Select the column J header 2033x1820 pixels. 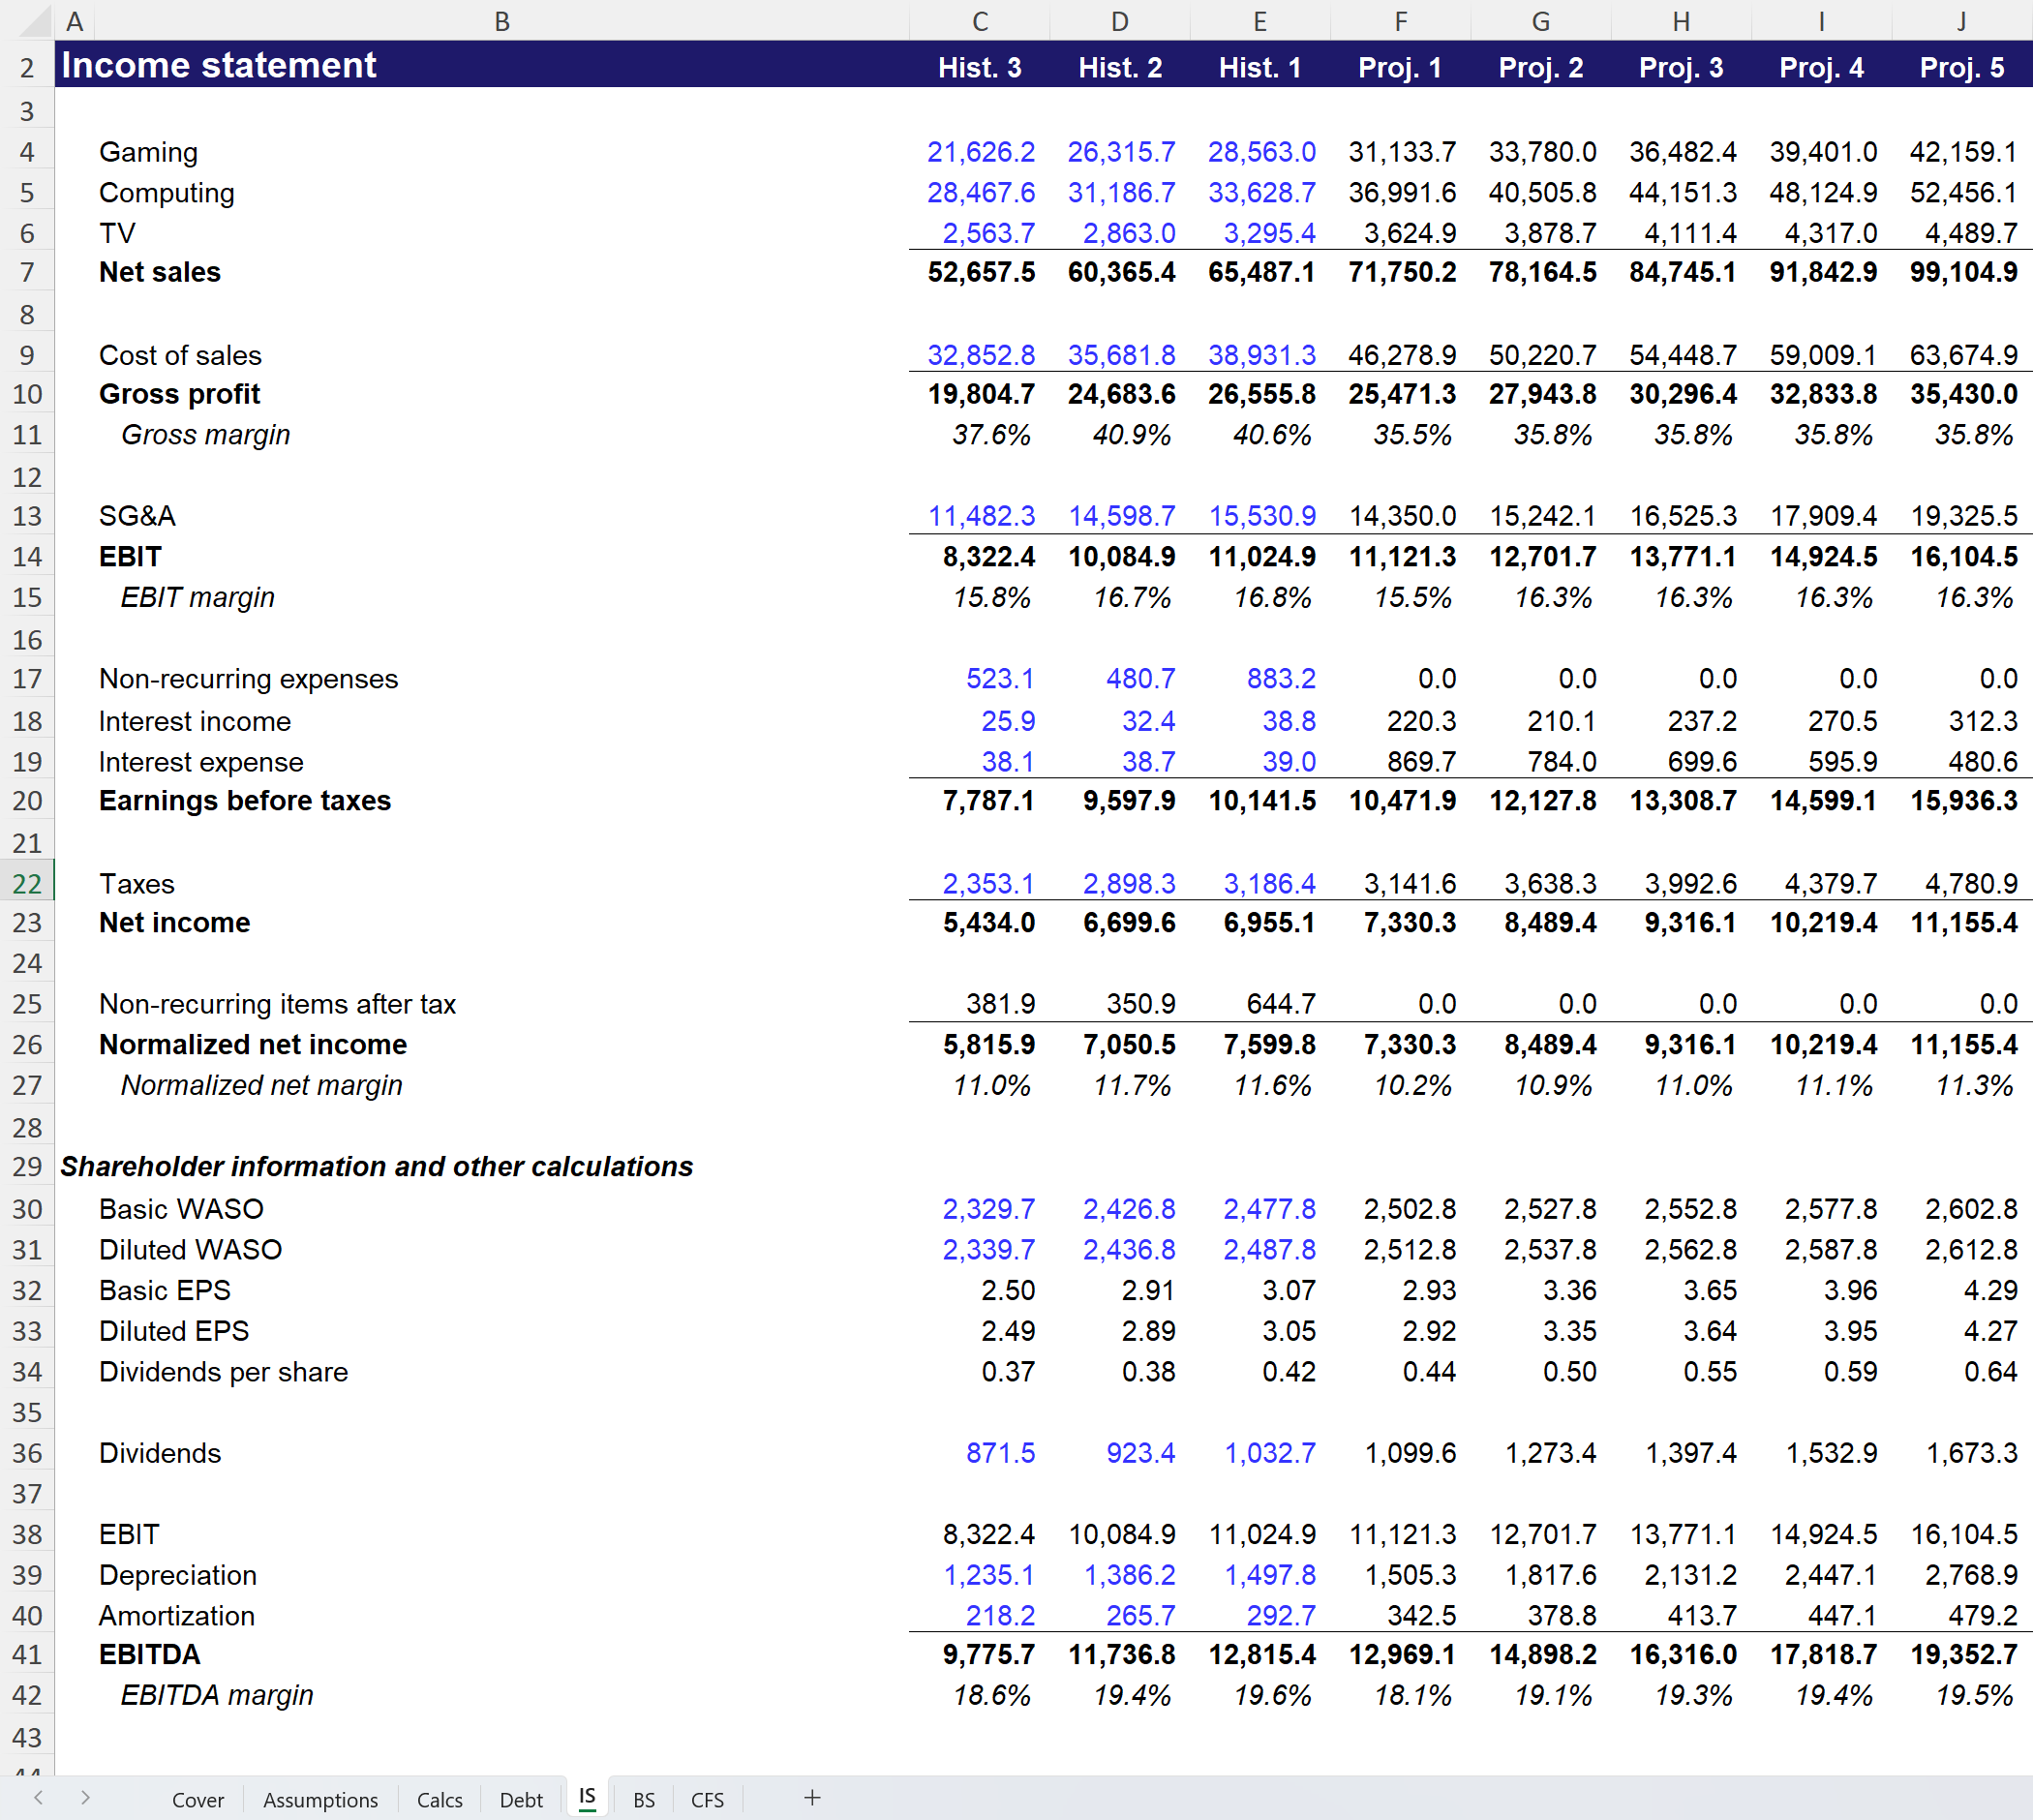point(1962,21)
